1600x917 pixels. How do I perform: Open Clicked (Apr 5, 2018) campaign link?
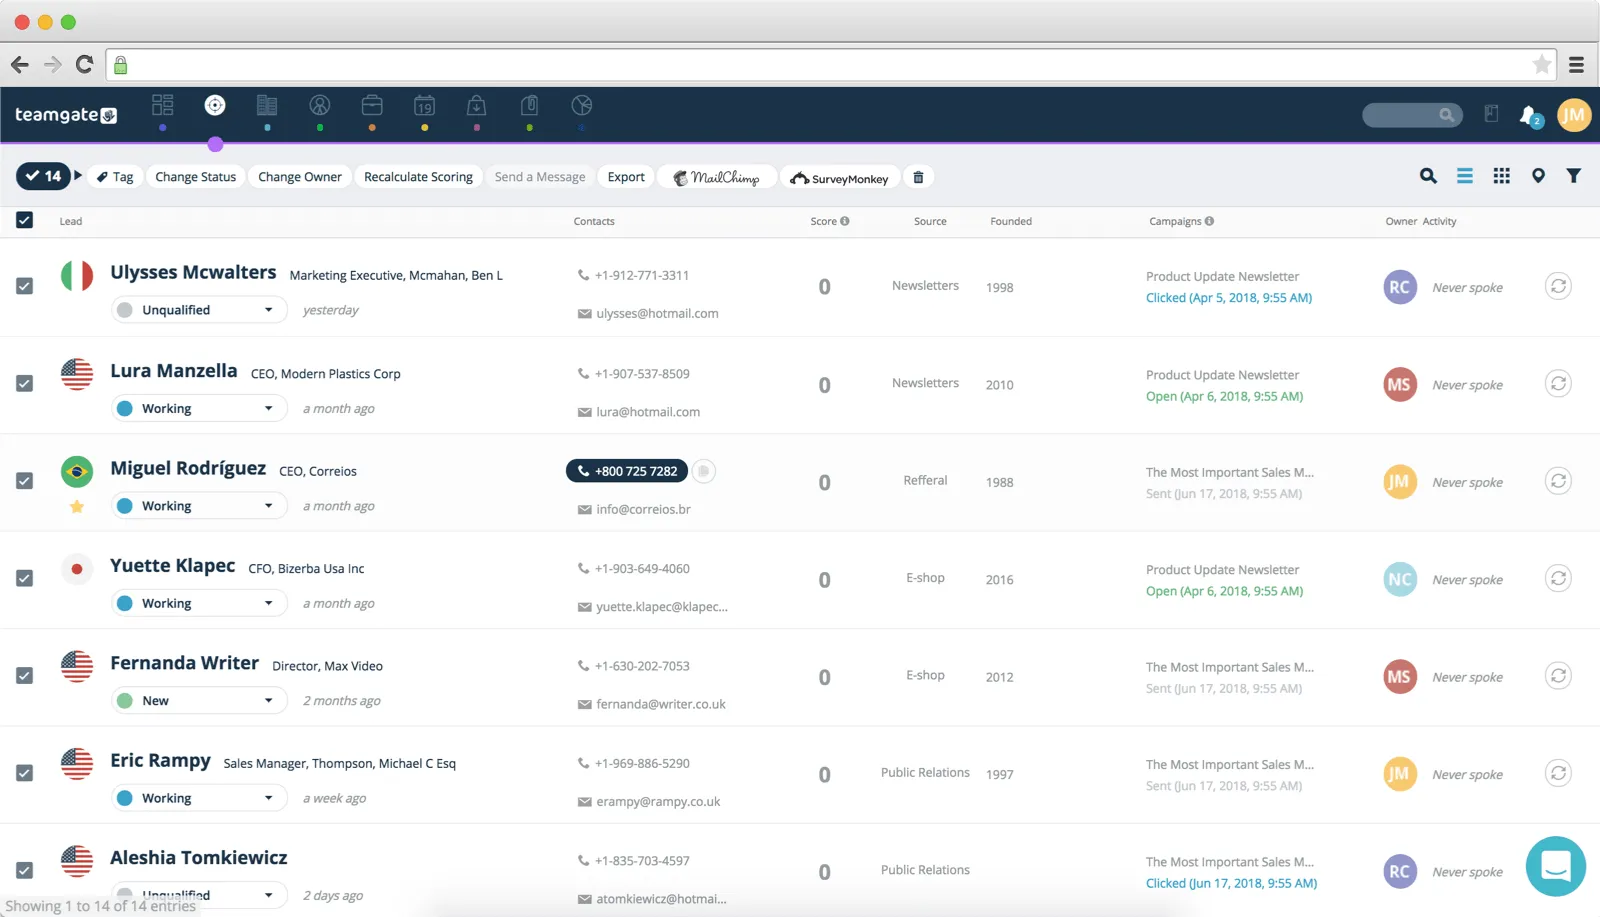click(x=1229, y=298)
